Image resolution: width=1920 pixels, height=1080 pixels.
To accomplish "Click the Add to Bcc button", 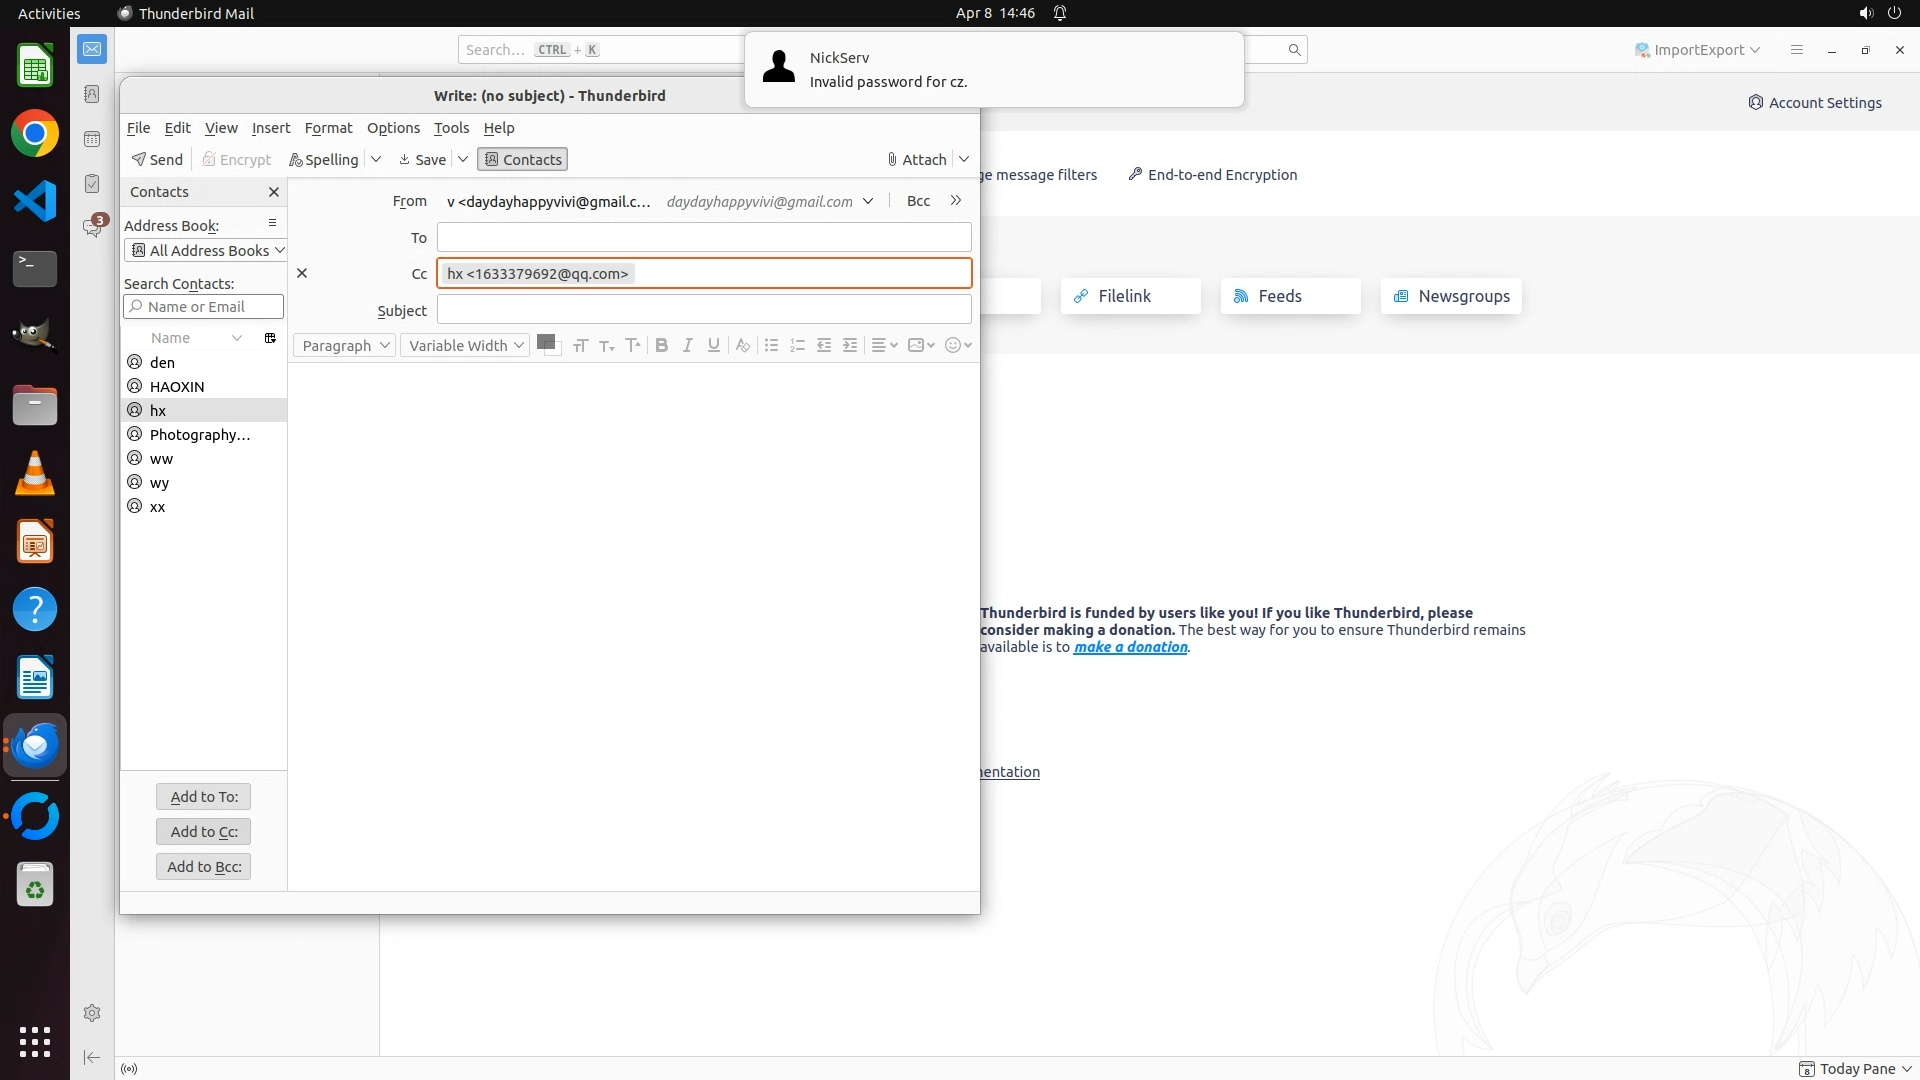I will pos(203,866).
